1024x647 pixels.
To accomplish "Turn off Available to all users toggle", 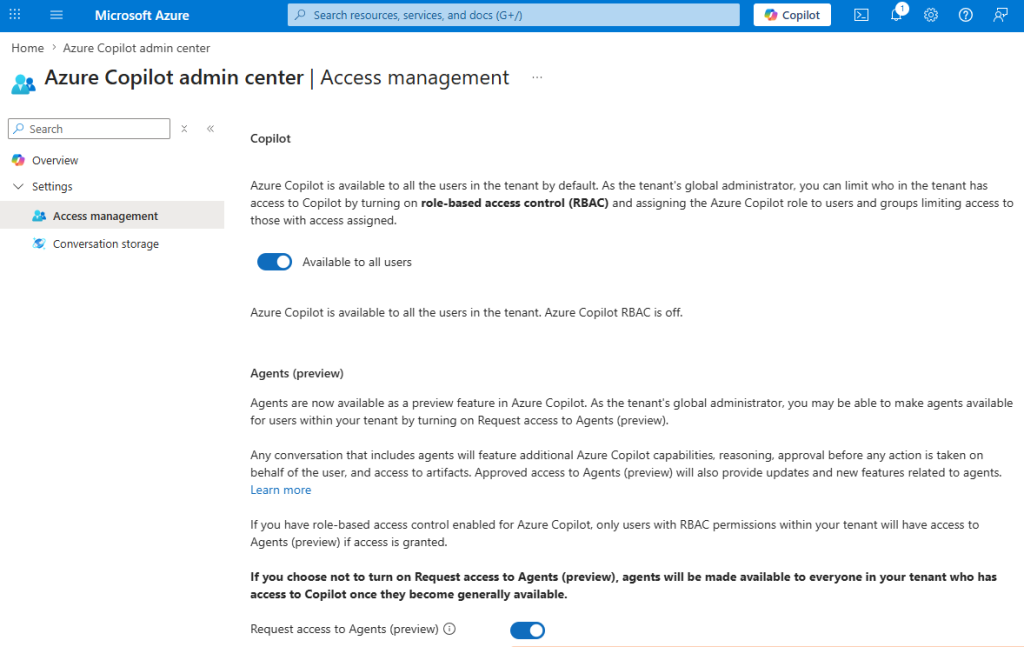I will [274, 262].
